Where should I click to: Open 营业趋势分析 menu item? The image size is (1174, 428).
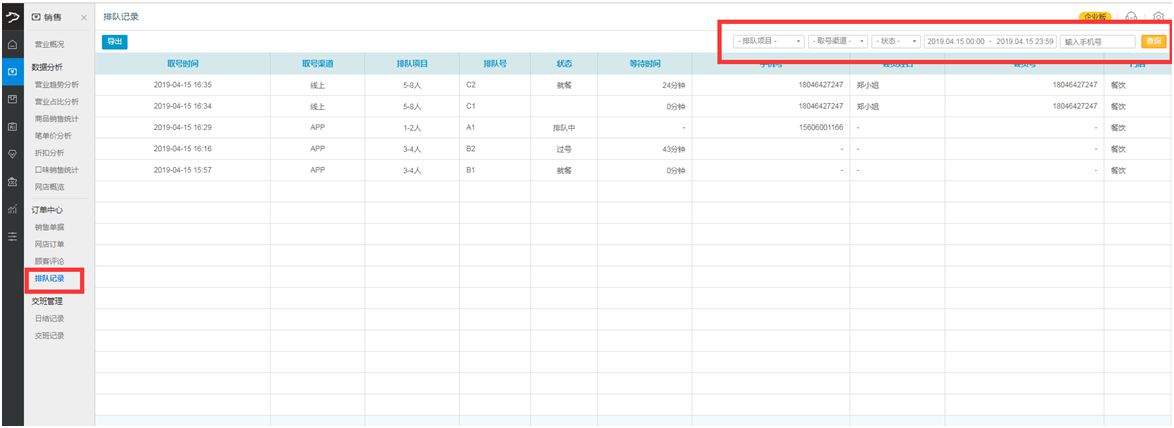tap(57, 85)
